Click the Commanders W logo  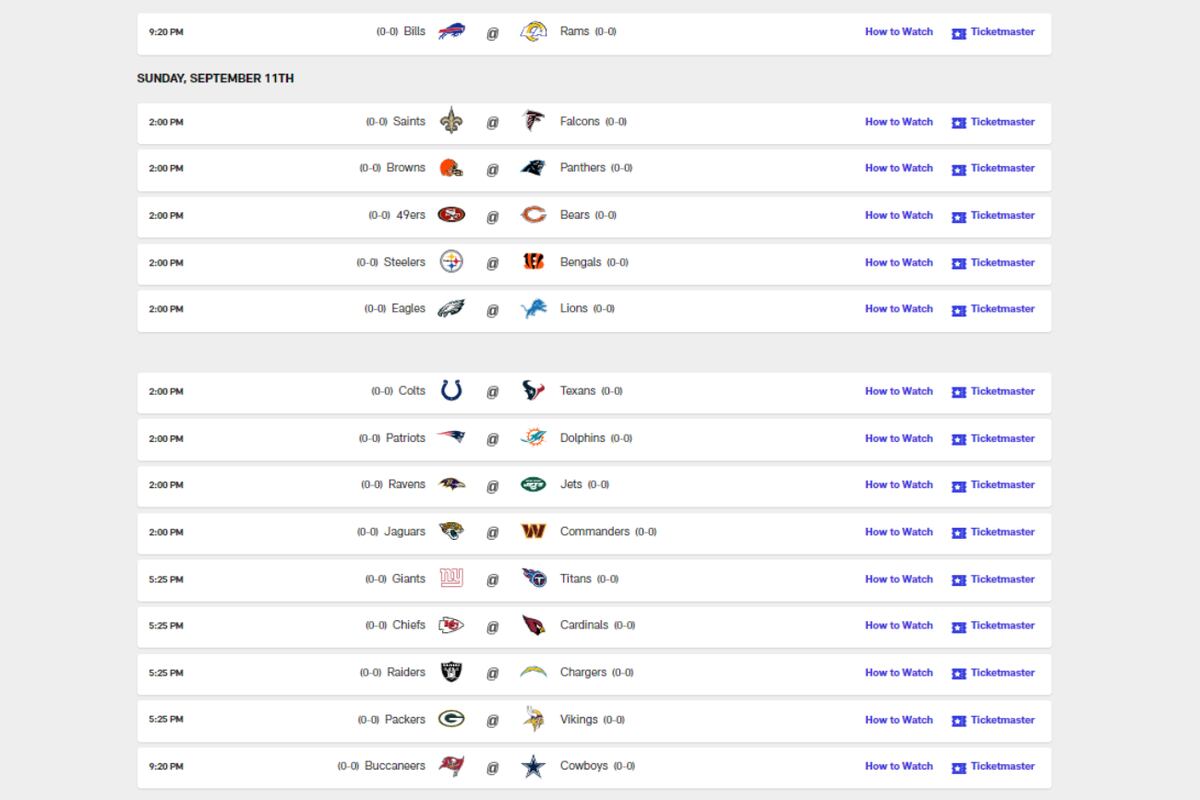coord(534,532)
